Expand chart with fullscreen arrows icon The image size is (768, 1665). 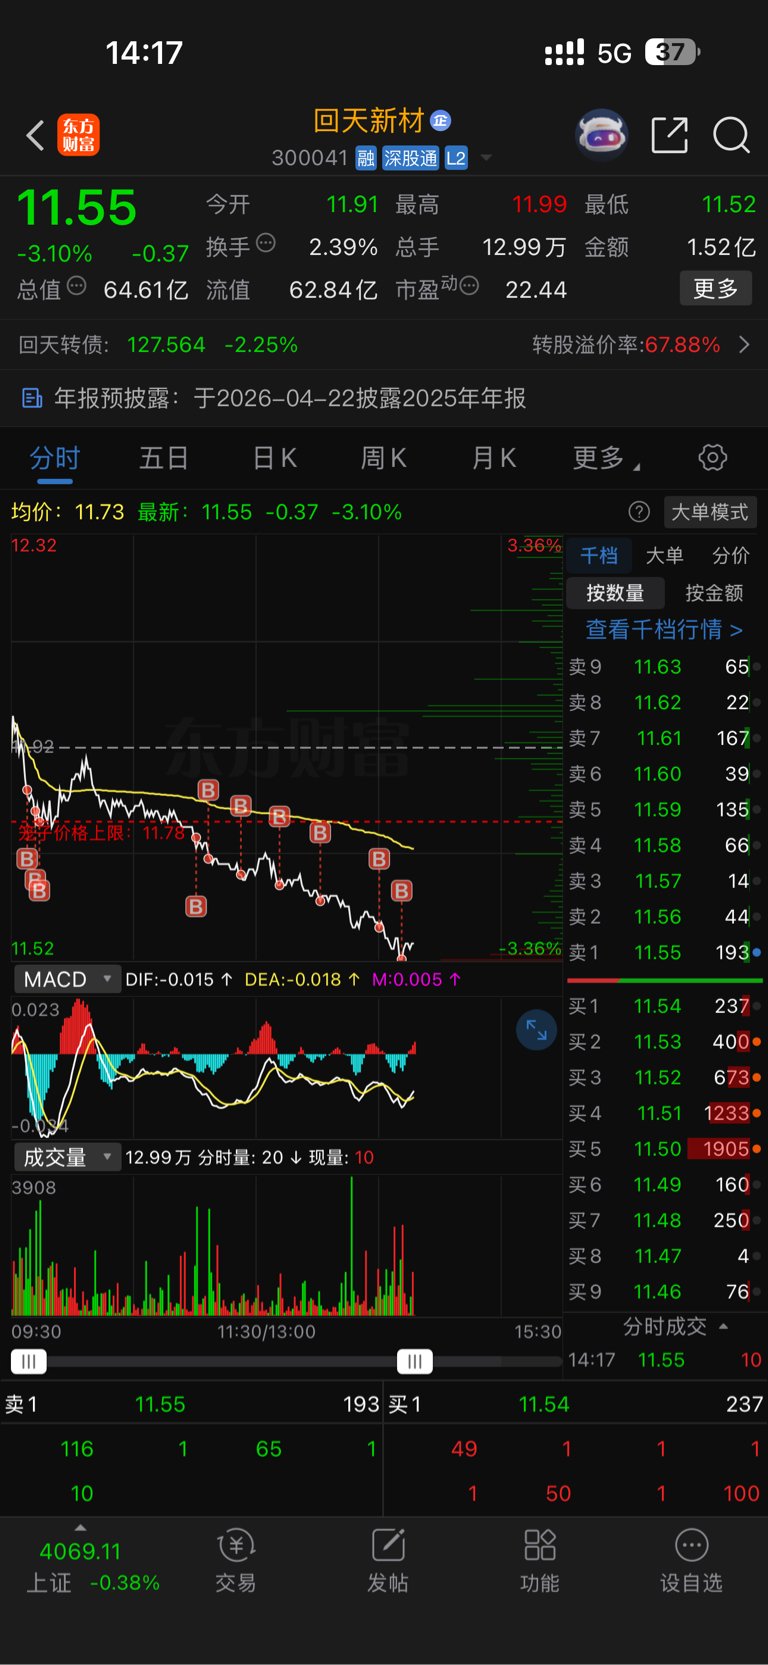pyautogui.click(x=536, y=1030)
